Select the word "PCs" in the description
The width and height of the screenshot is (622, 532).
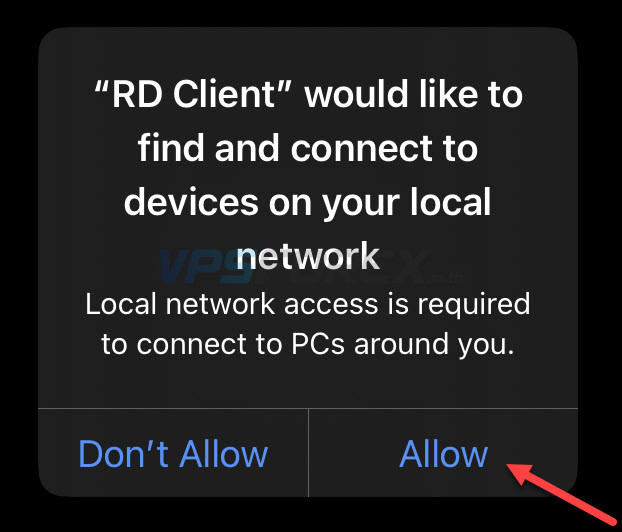coord(318,344)
